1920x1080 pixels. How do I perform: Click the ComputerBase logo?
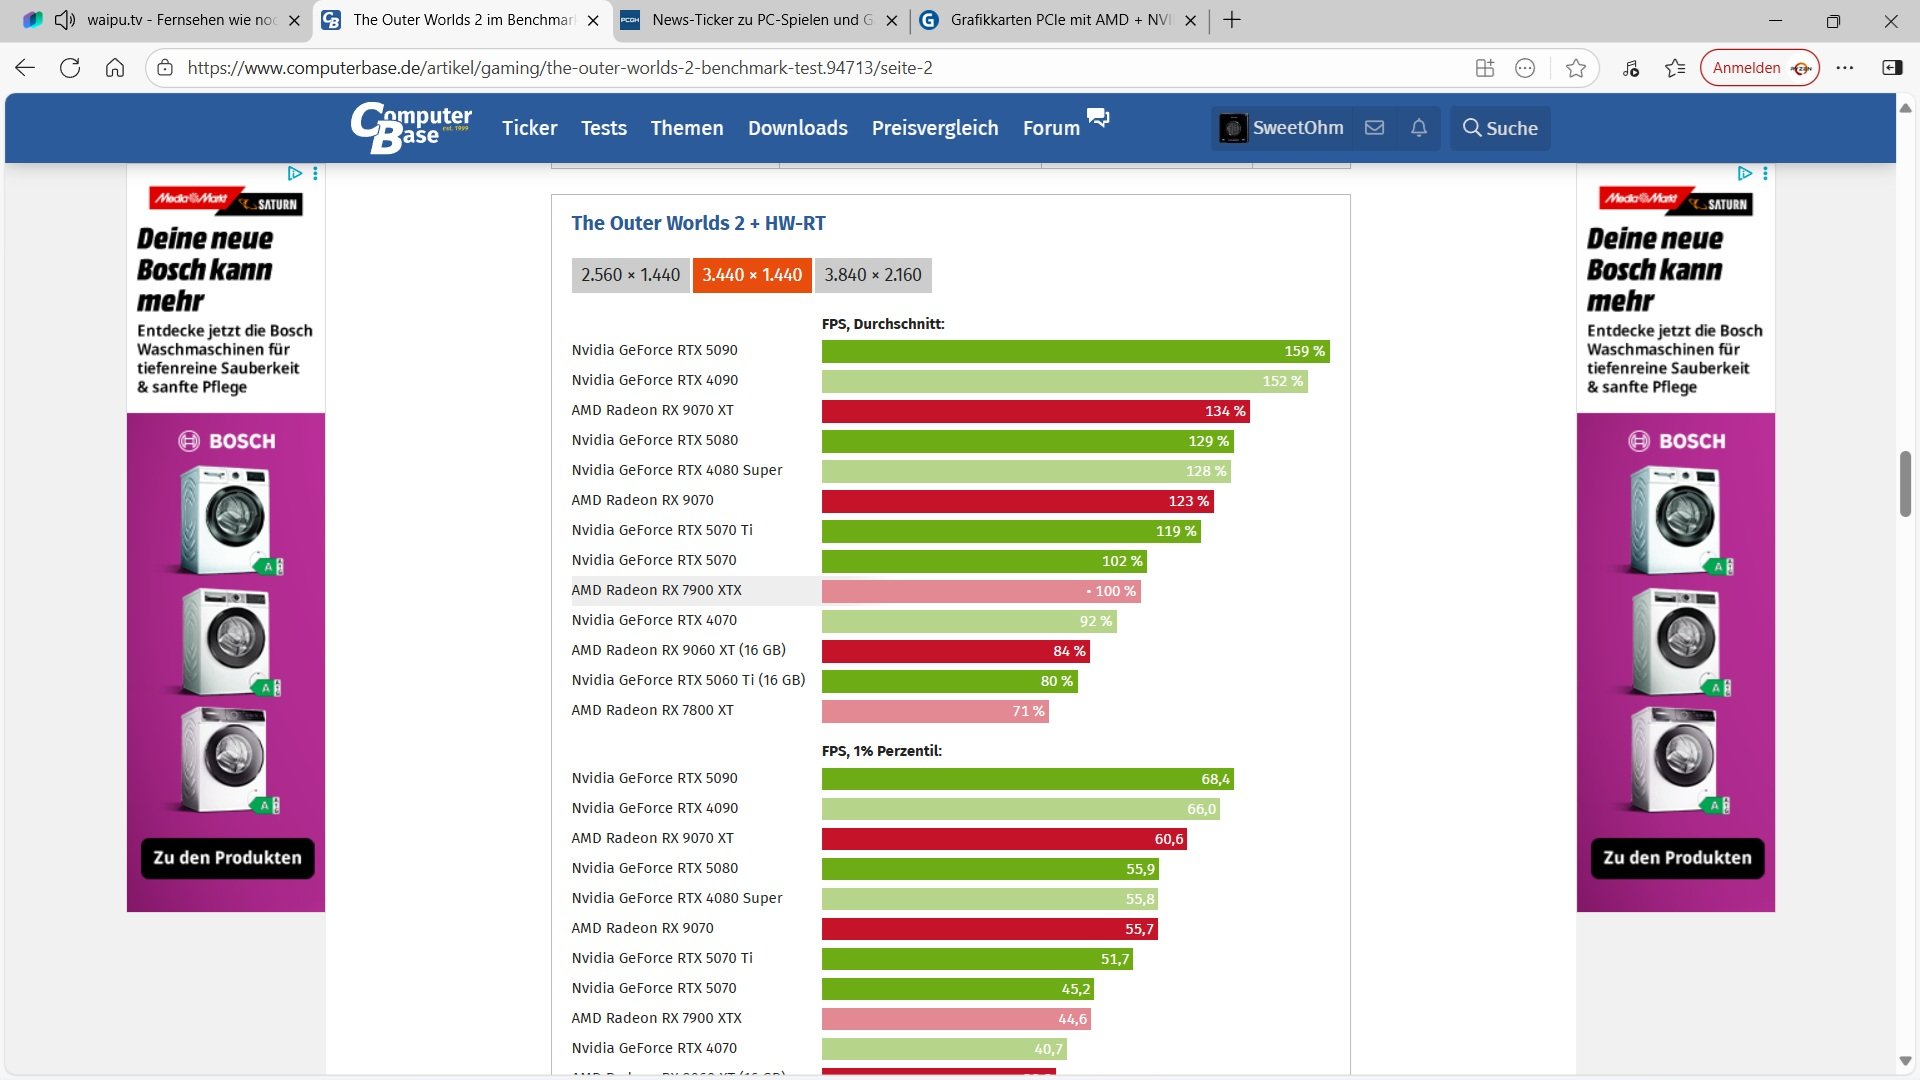tap(411, 127)
